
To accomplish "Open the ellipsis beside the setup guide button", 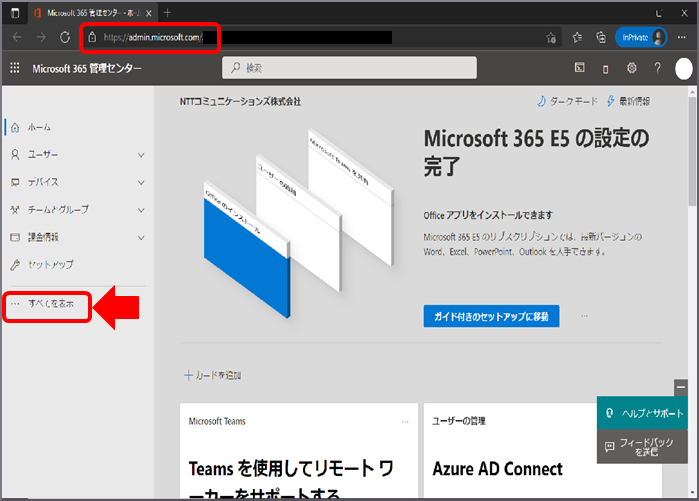I will [x=584, y=316].
